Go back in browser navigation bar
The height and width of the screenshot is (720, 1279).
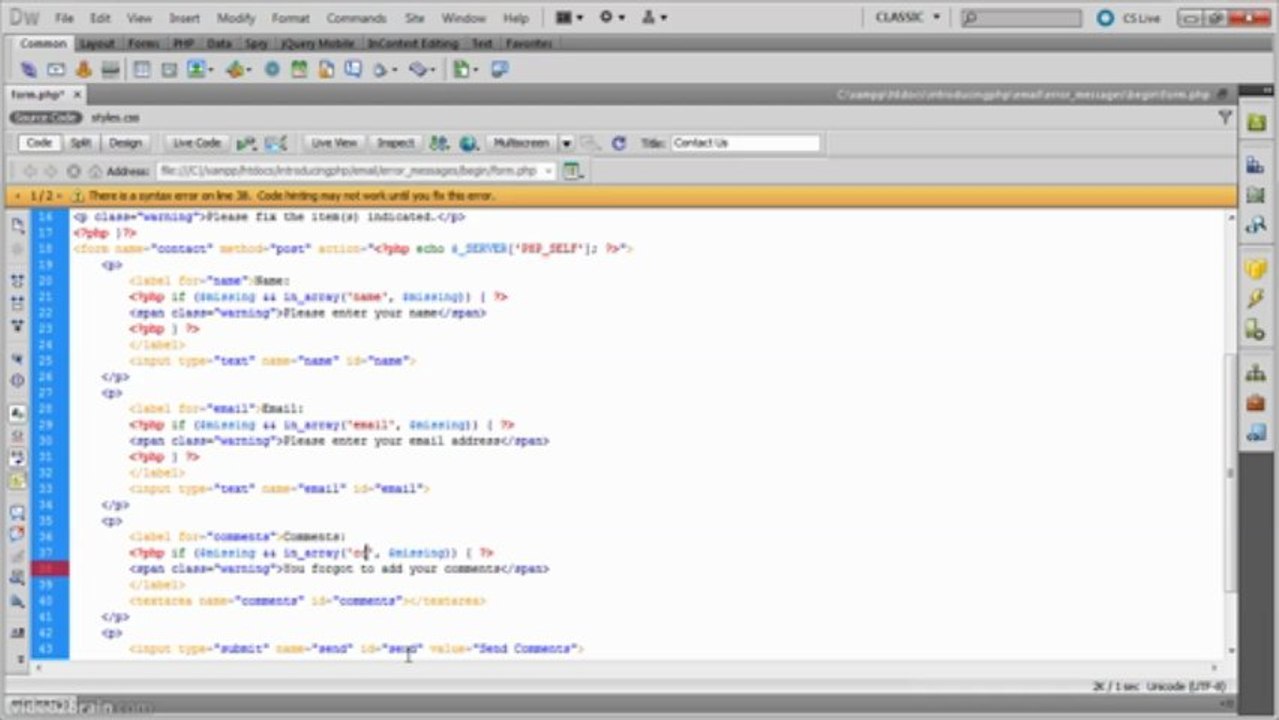point(29,171)
